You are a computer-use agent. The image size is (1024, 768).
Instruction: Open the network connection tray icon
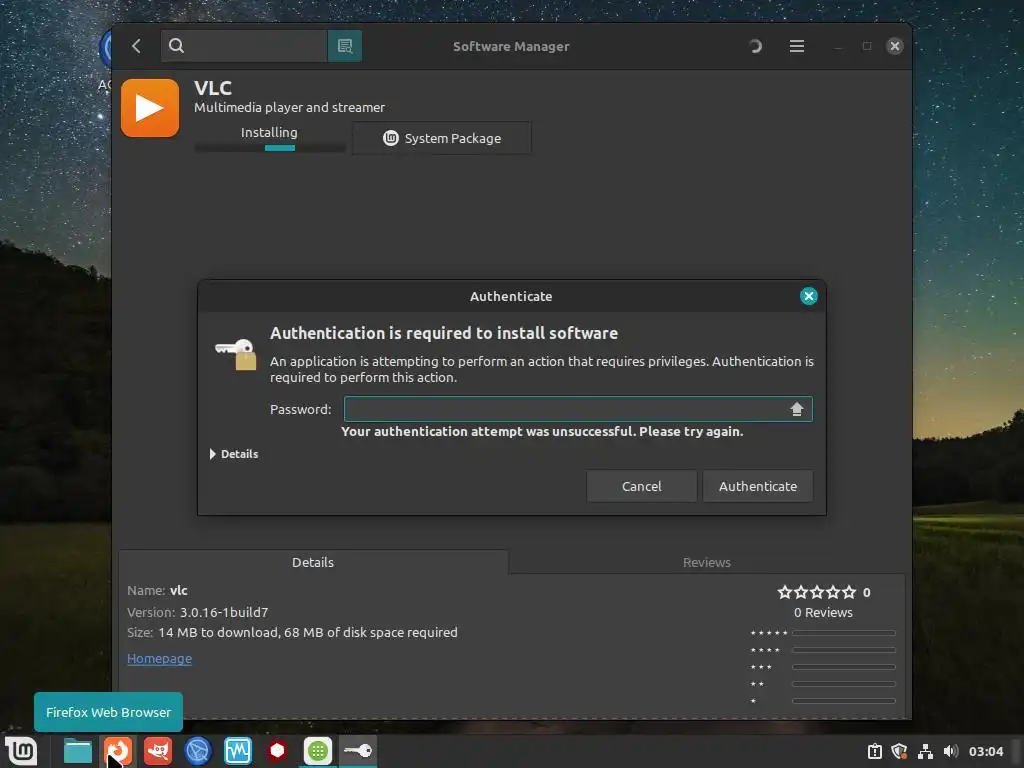[925, 751]
